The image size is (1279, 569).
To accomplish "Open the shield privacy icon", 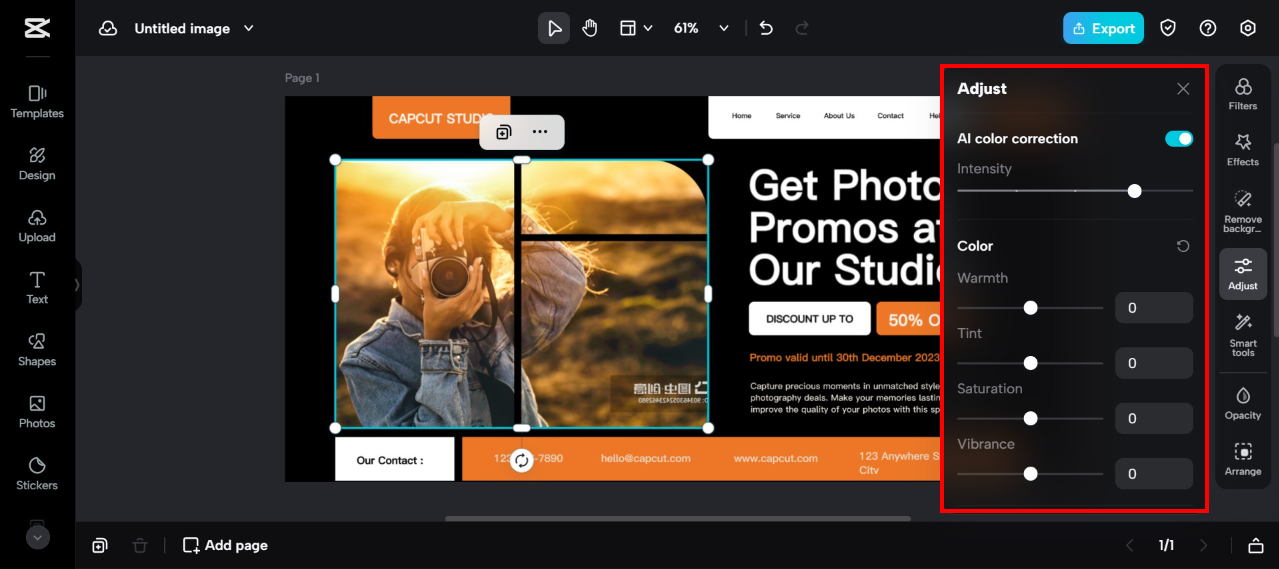I will (1168, 28).
